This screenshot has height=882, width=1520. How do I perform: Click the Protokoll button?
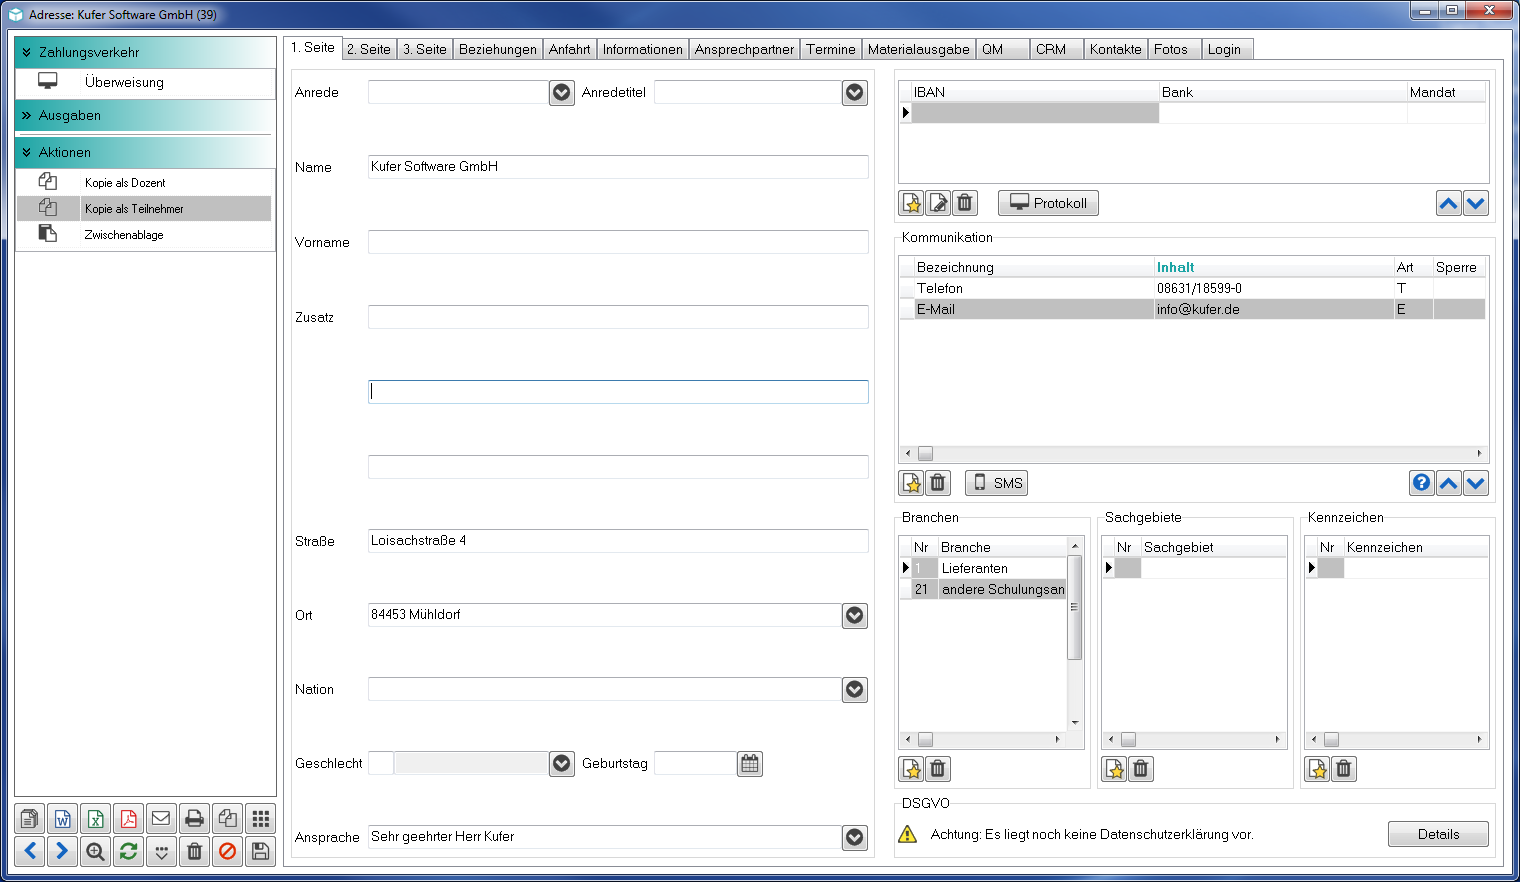click(1048, 203)
